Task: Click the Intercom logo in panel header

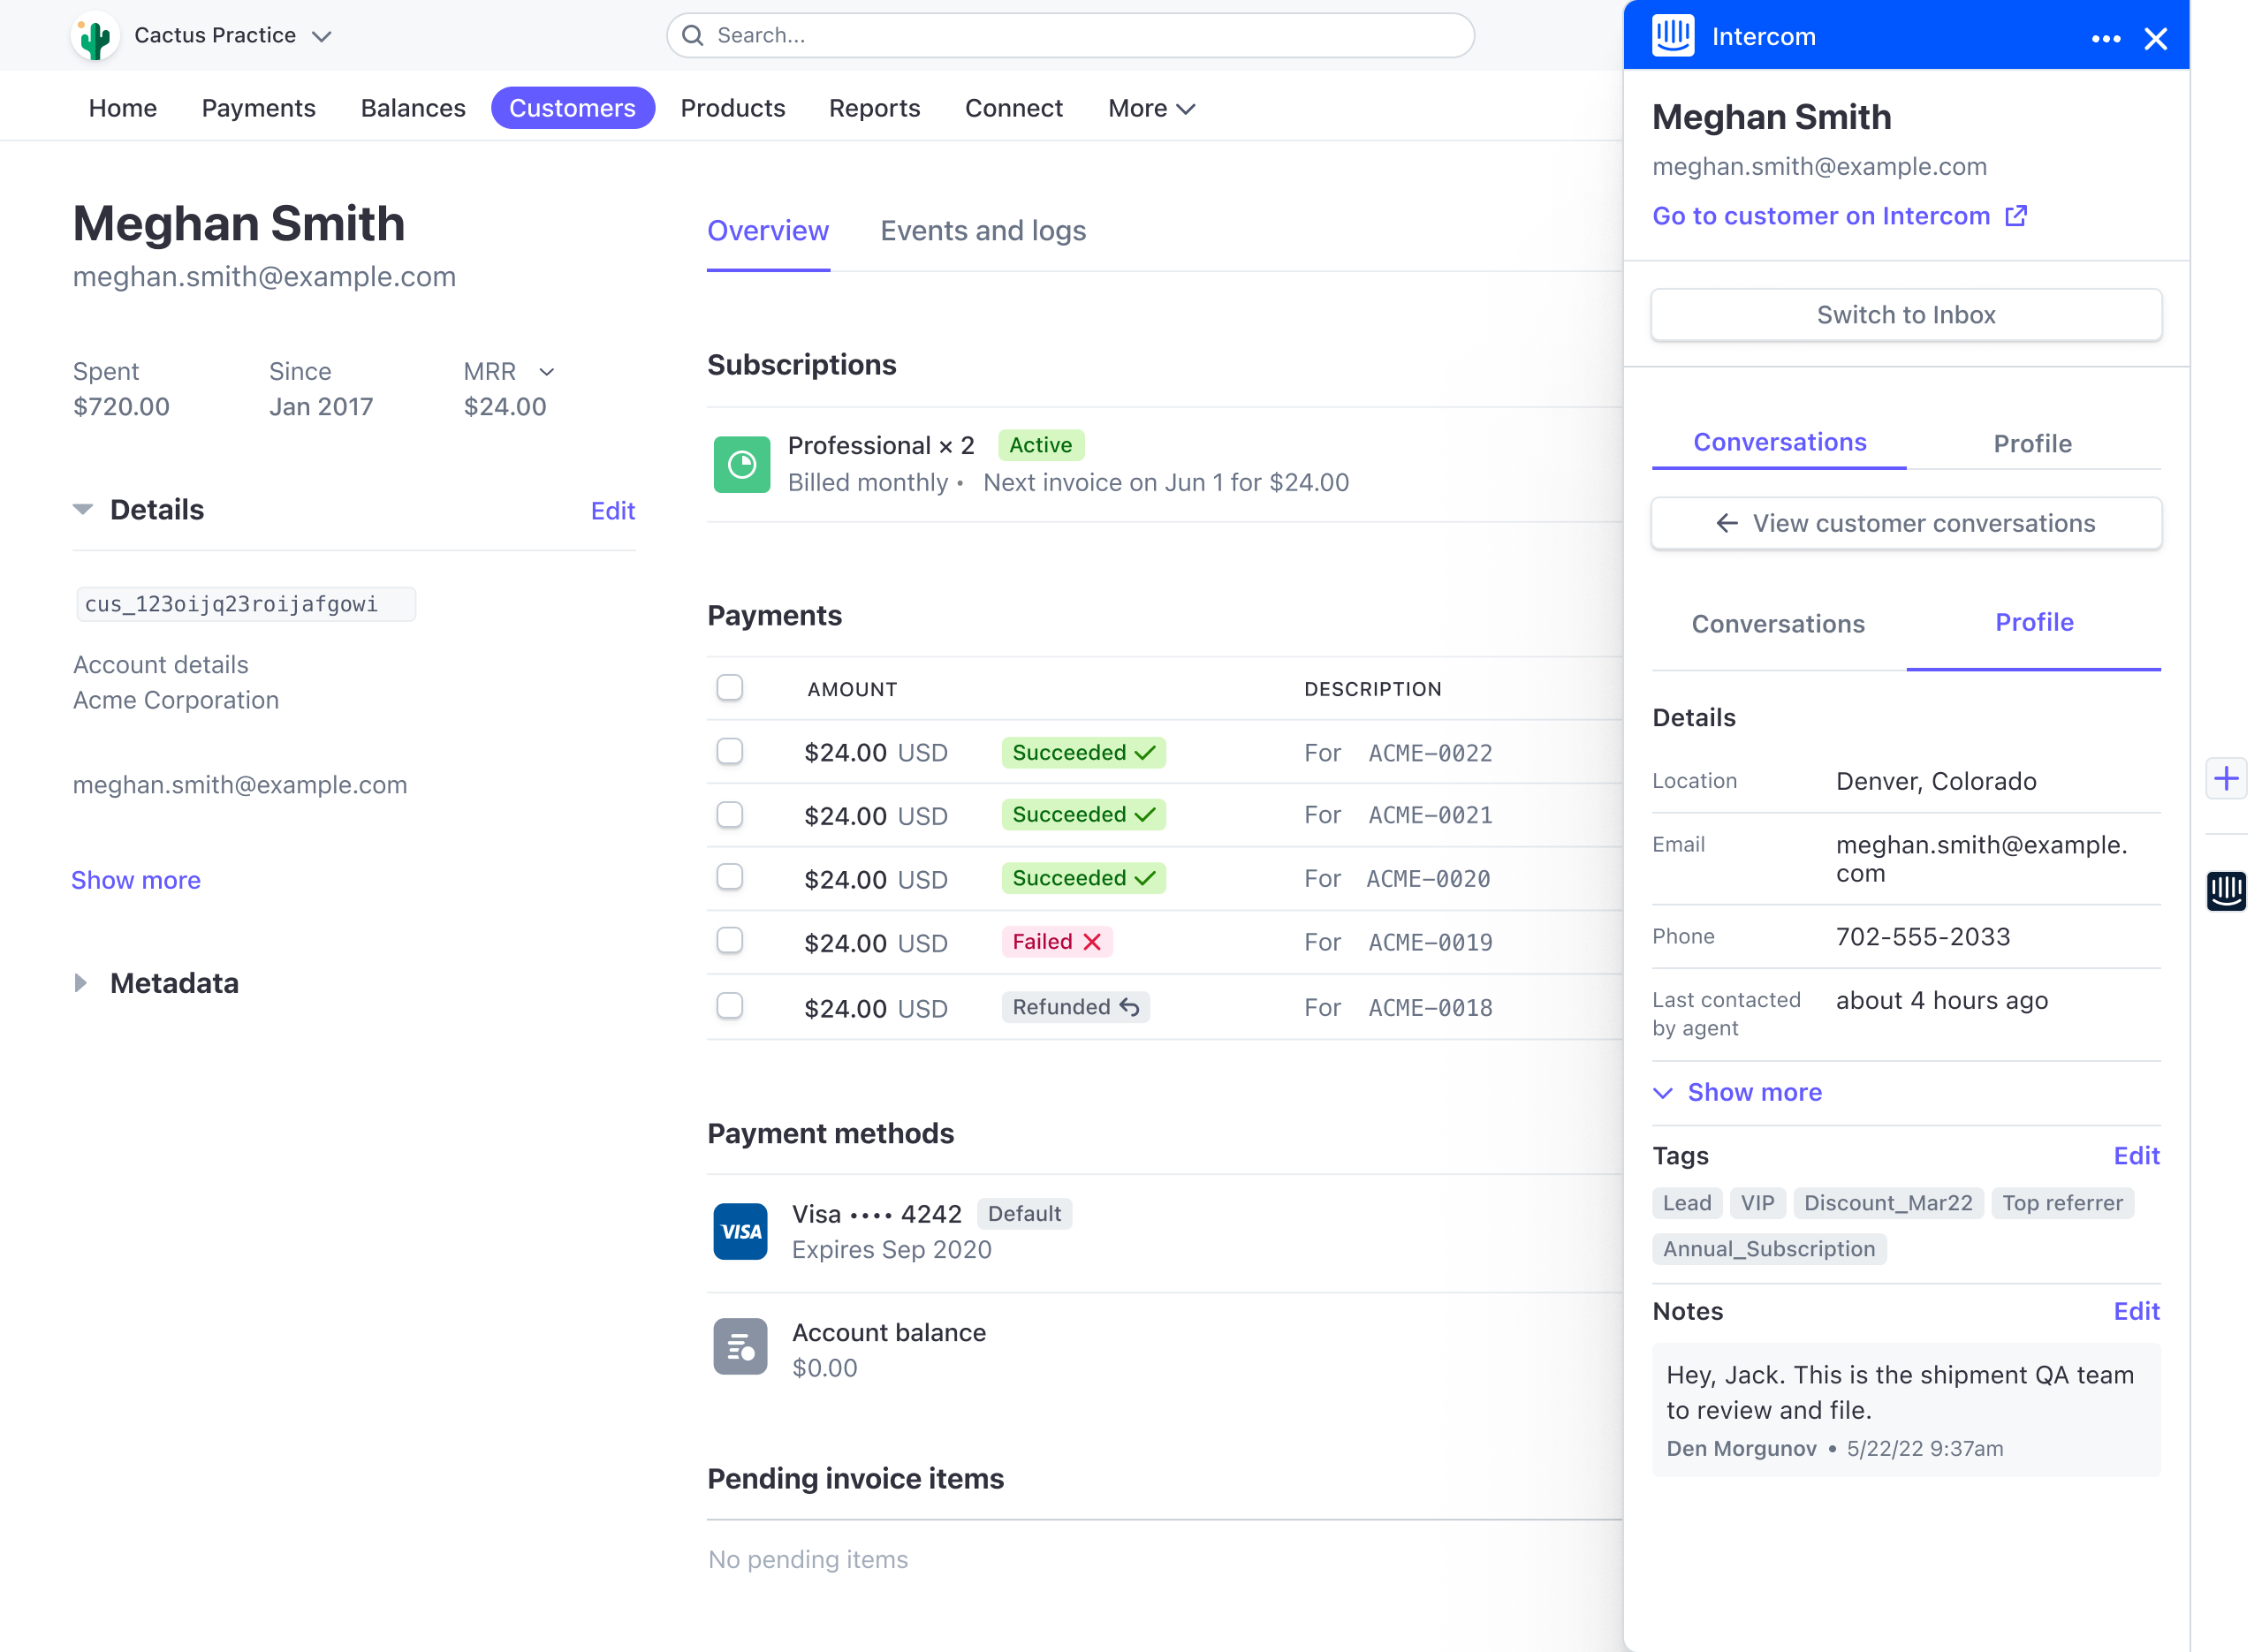Action: [1674, 35]
